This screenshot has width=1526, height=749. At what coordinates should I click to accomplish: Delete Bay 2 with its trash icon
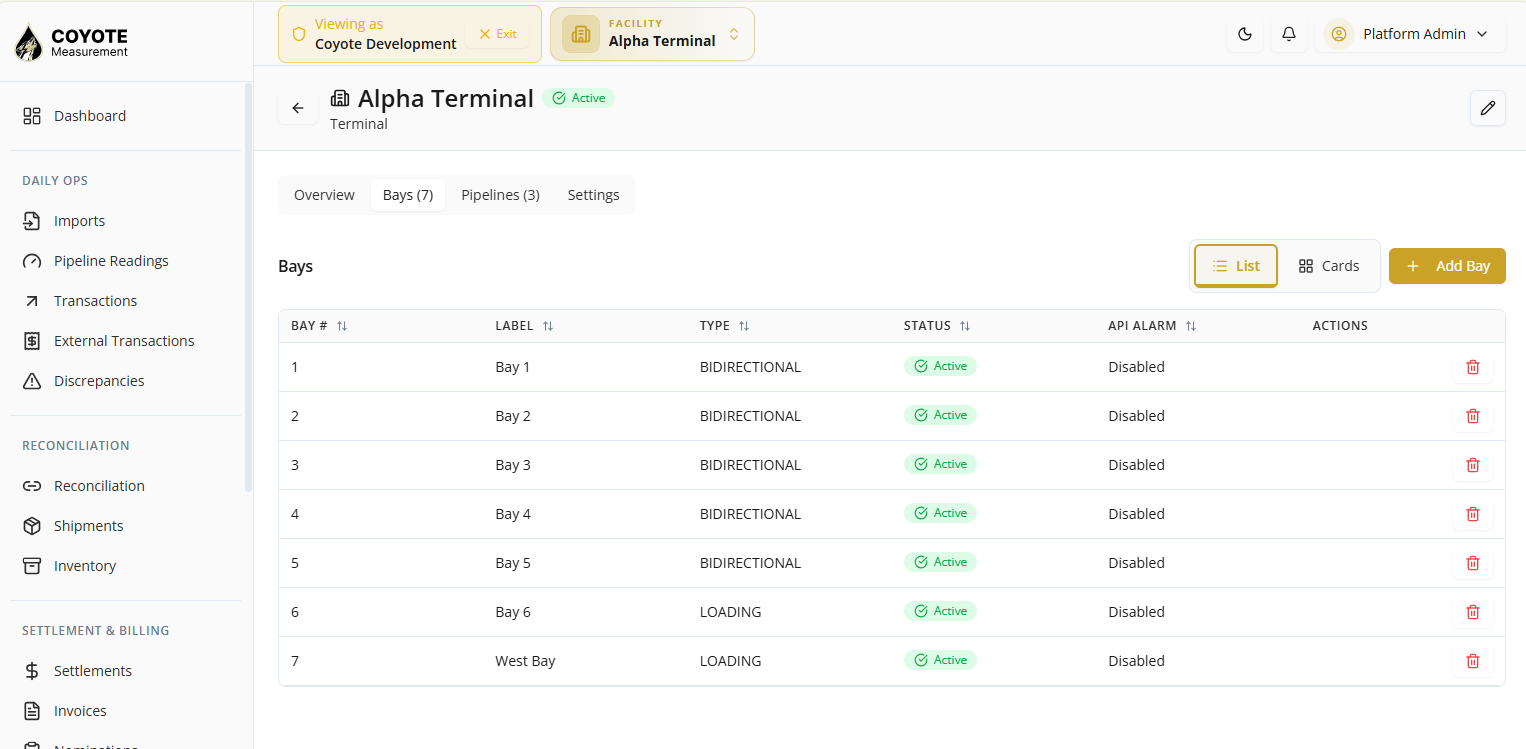click(1472, 416)
